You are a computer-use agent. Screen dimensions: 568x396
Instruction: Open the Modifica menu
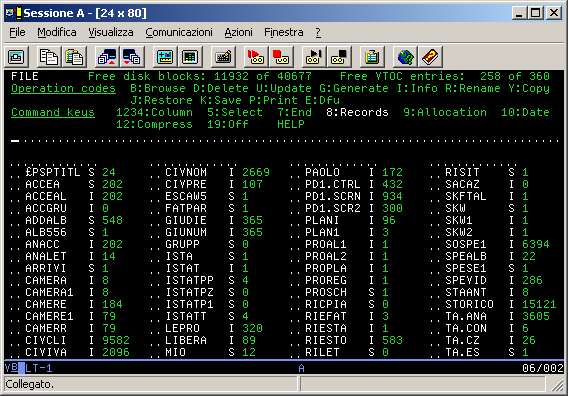tap(57, 32)
